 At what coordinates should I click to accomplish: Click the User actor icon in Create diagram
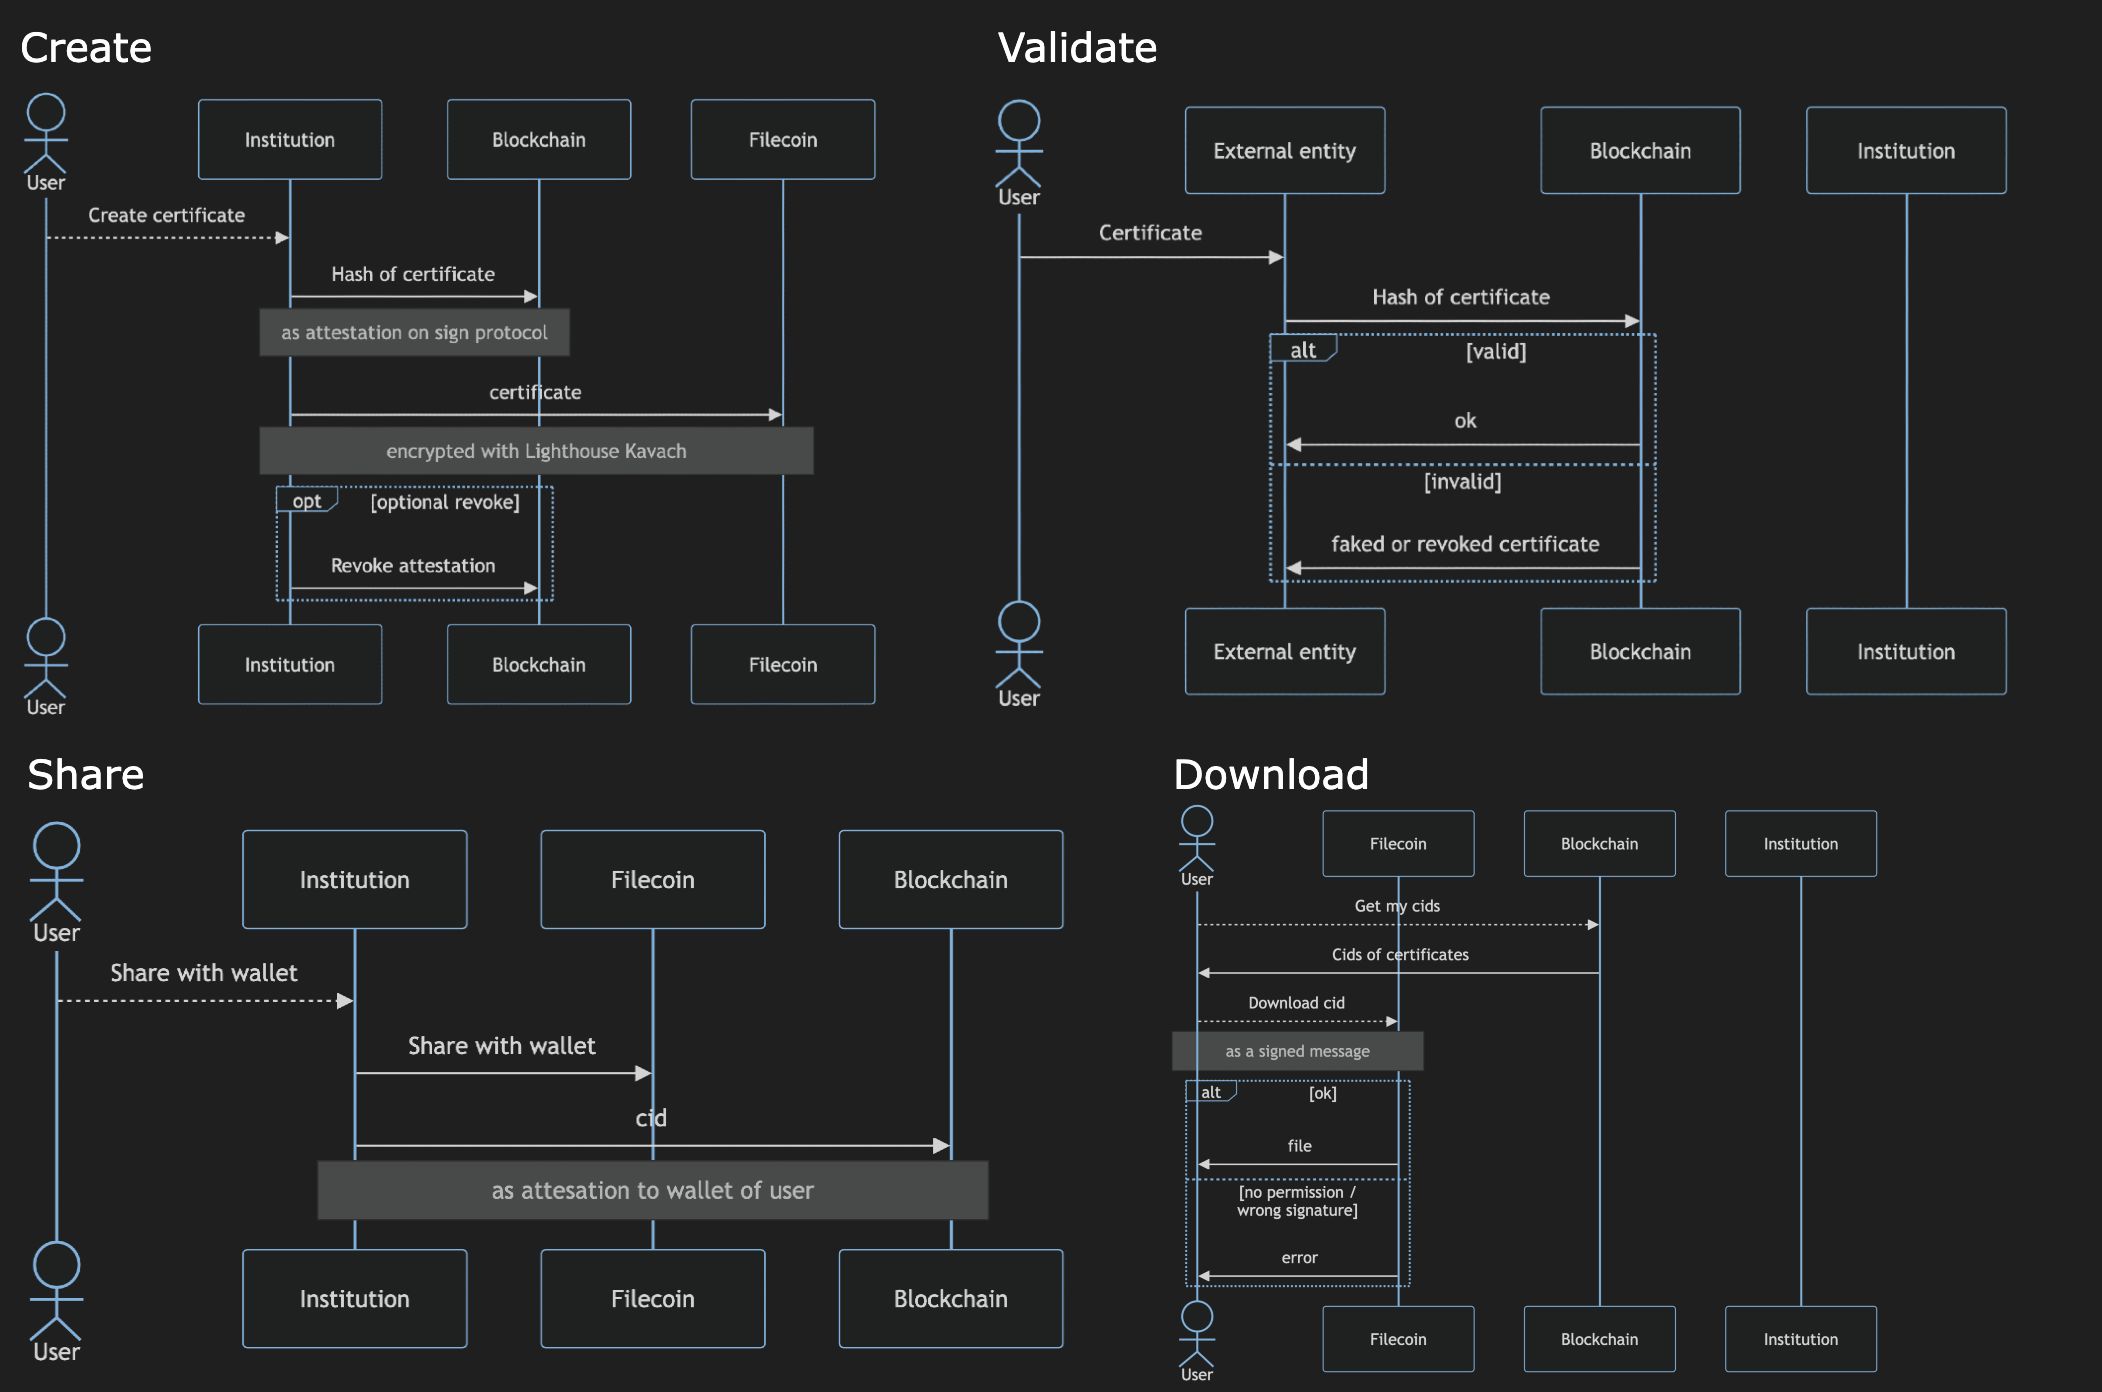(47, 132)
